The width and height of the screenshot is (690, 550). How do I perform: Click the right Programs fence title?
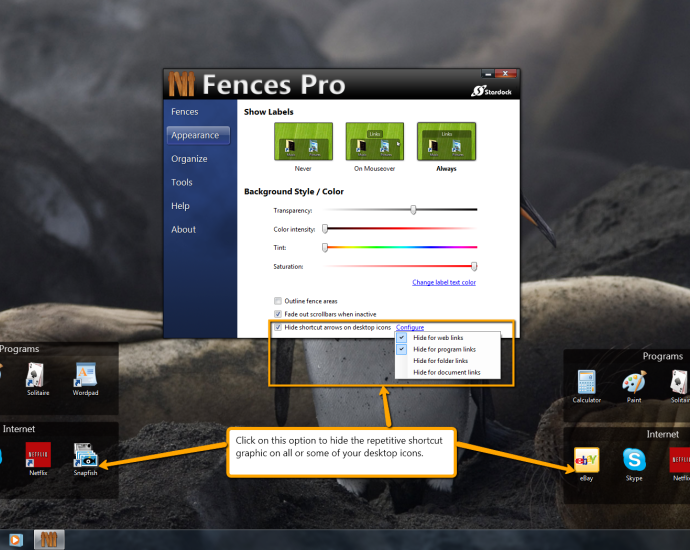(x=663, y=356)
